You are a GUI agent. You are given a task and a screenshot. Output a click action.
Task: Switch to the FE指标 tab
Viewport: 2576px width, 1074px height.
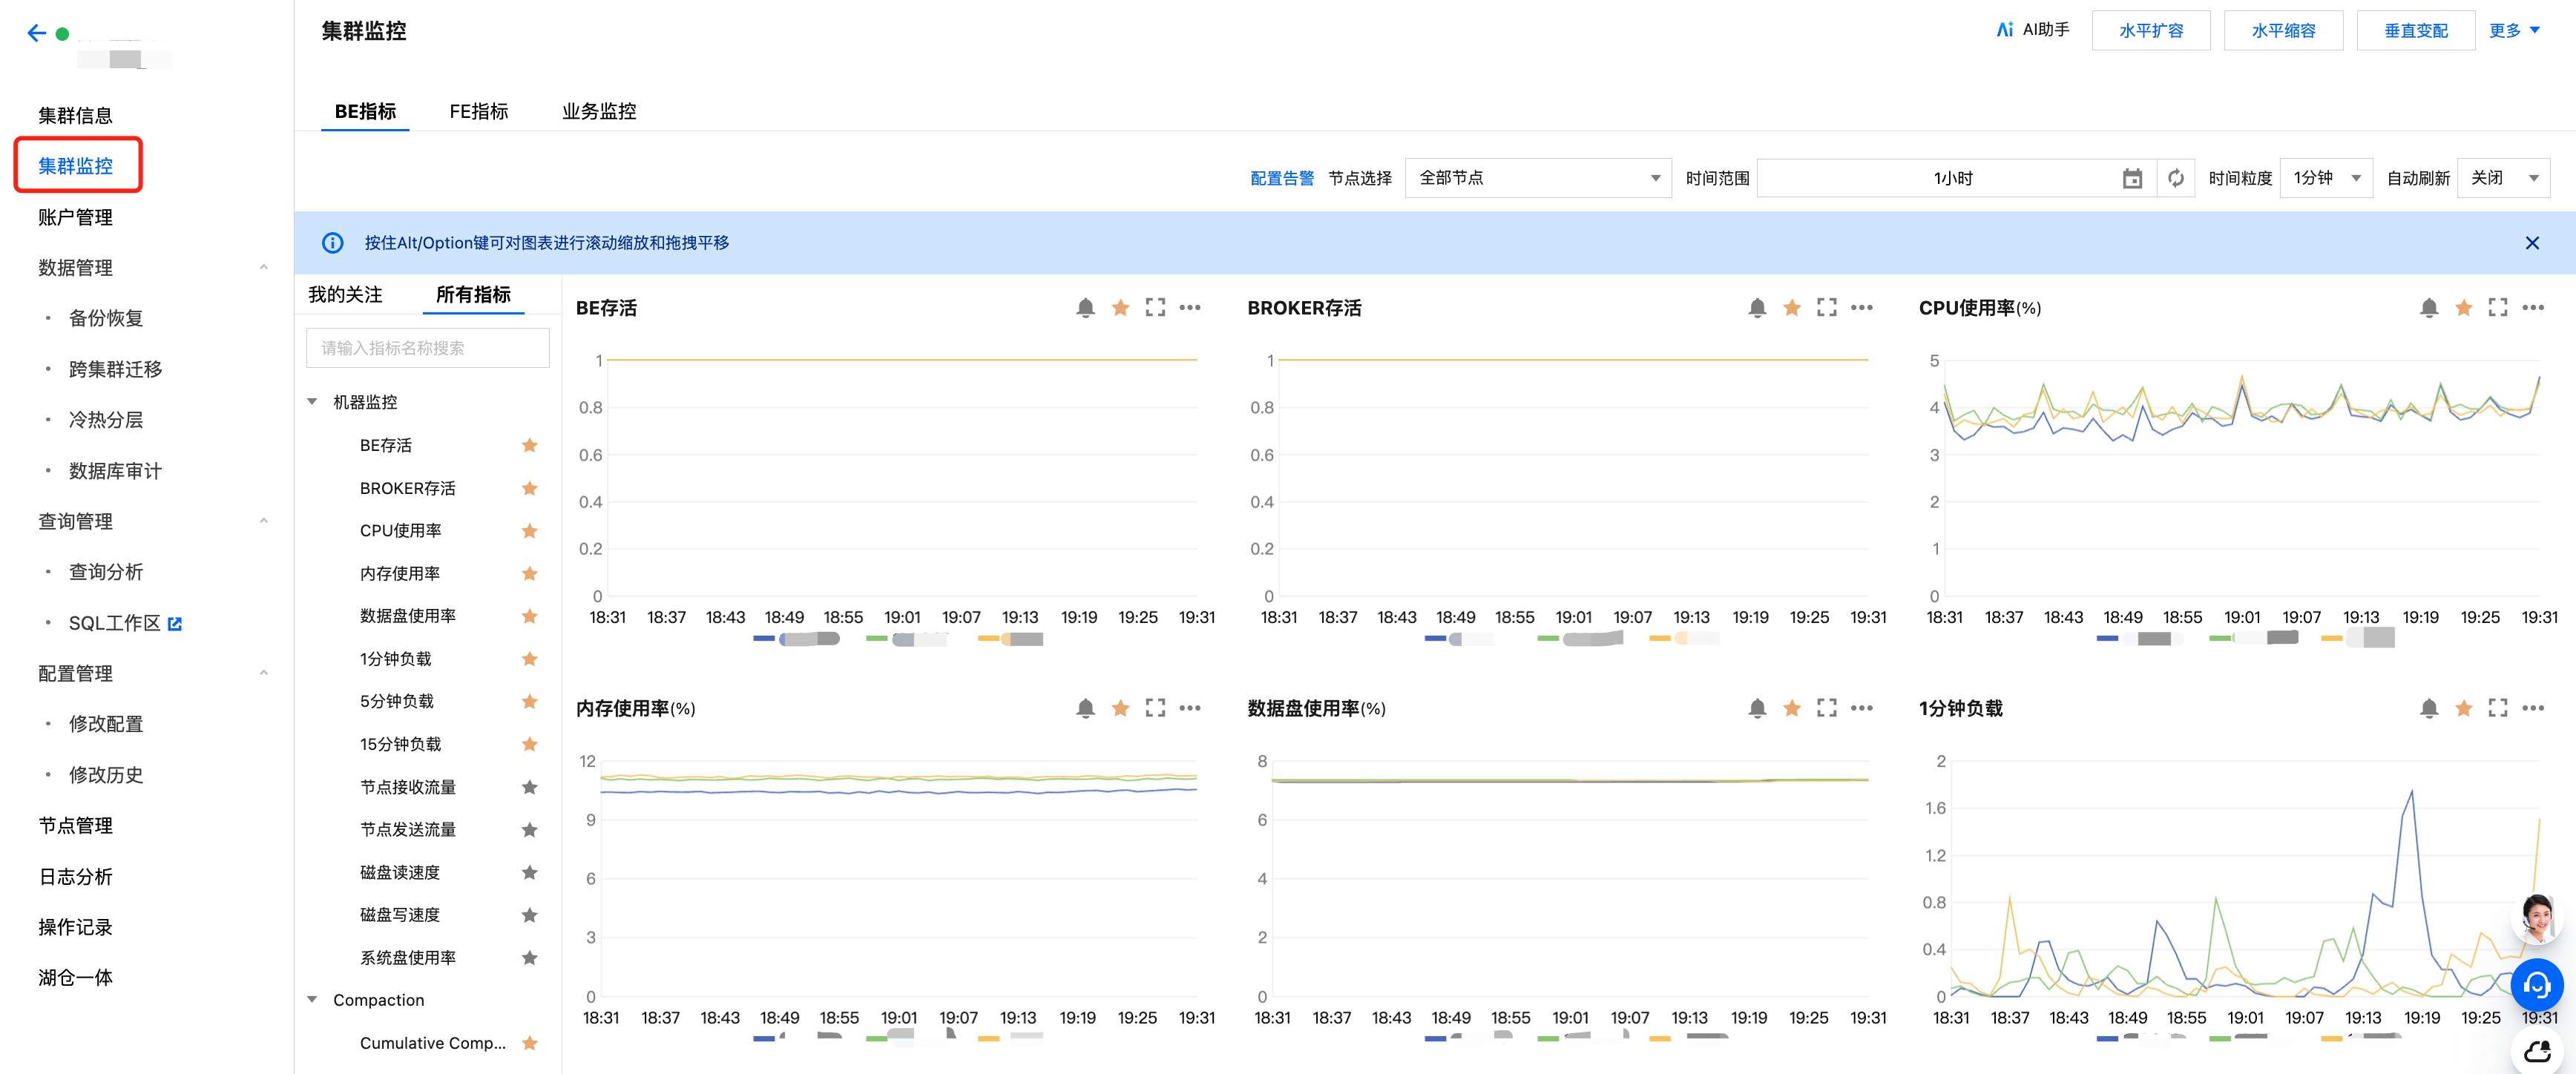[x=478, y=112]
